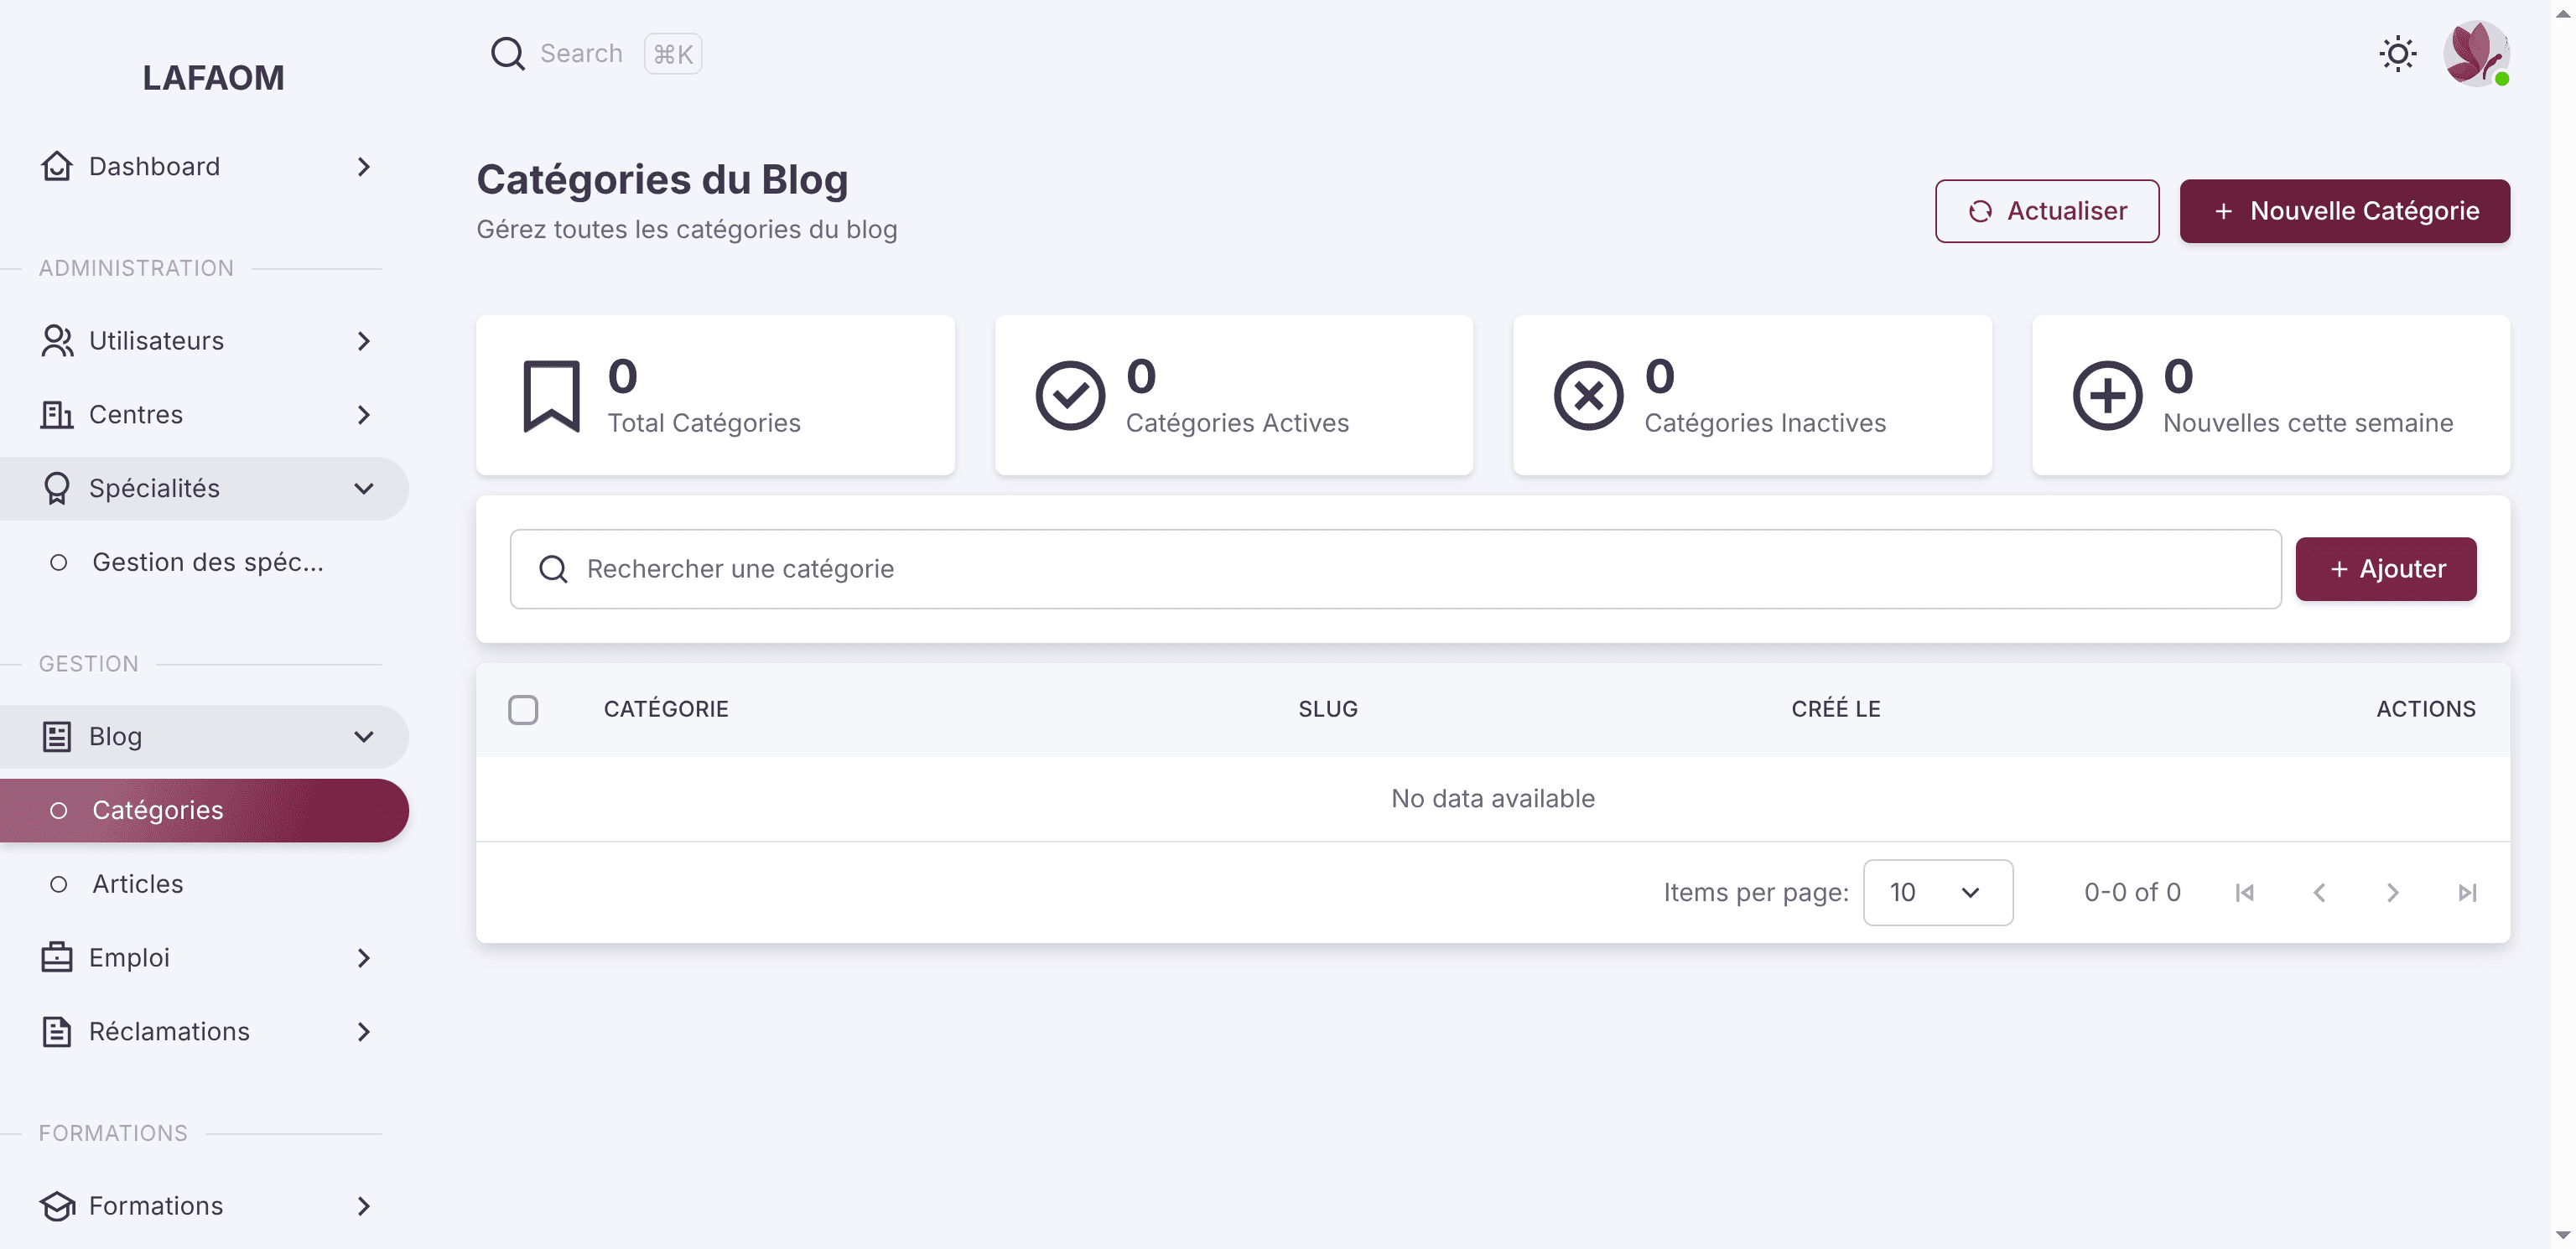Image resolution: width=2576 pixels, height=1249 pixels.
Task: Go to previous page of table
Action: [2318, 893]
